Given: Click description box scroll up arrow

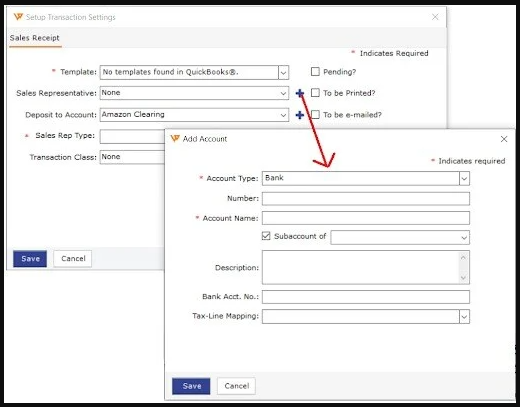Looking at the screenshot, I should (x=463, y=258).
